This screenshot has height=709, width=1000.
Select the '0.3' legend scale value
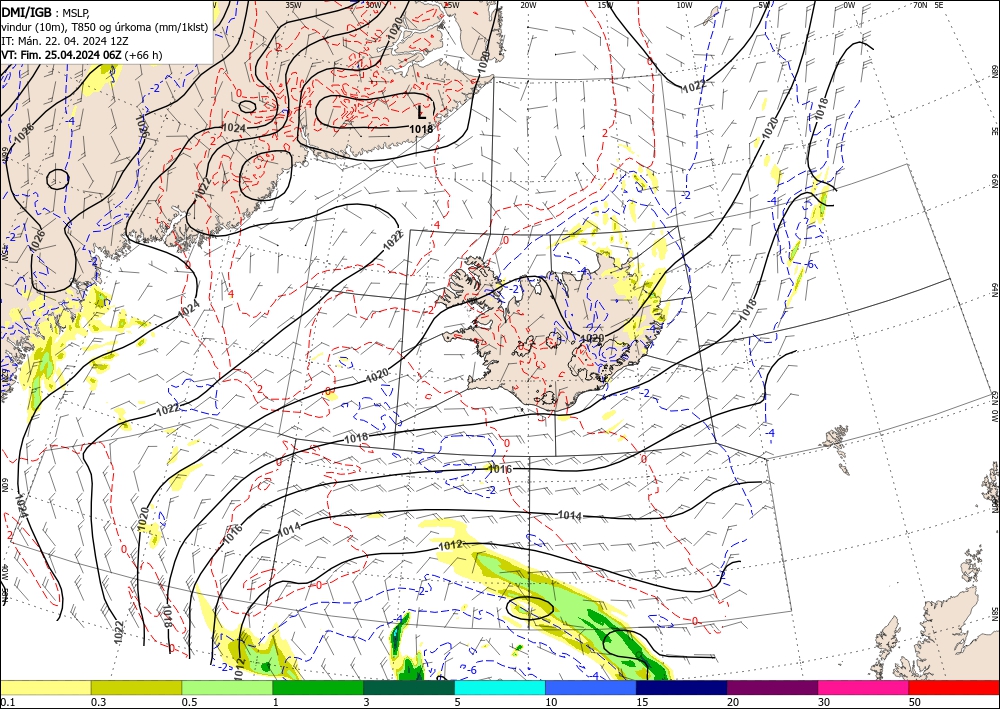pos(98,702)
